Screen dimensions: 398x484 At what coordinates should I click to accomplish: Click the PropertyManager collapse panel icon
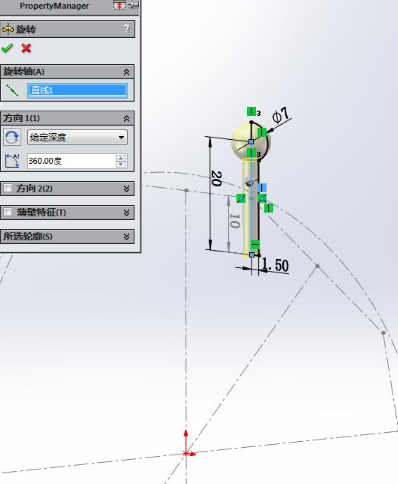119,5
